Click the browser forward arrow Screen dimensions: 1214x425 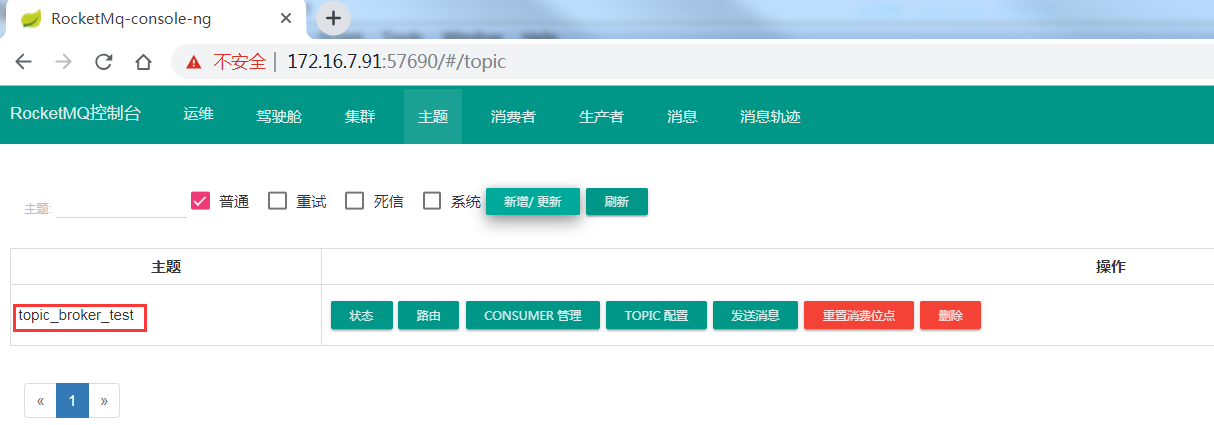click(x=63, y=61)
